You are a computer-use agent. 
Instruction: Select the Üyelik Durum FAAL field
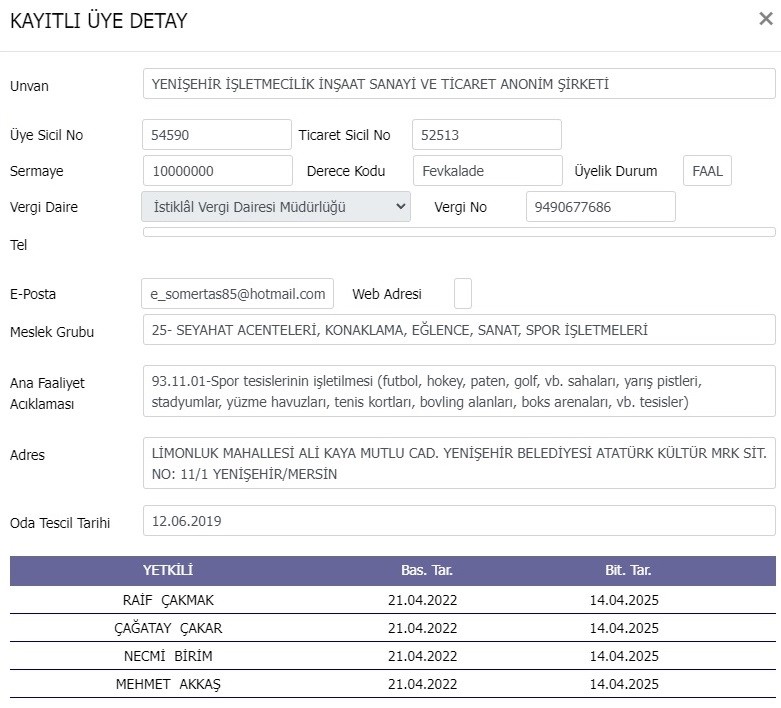tap(707, 171)
